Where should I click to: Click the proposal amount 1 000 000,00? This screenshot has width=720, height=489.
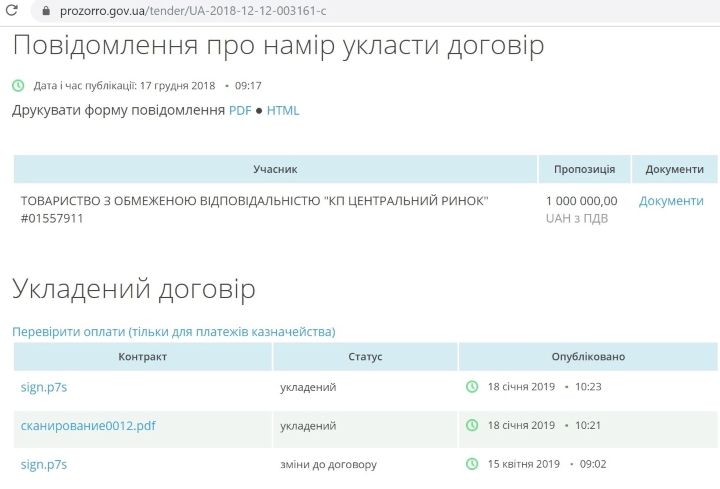(x=582, y=201)
